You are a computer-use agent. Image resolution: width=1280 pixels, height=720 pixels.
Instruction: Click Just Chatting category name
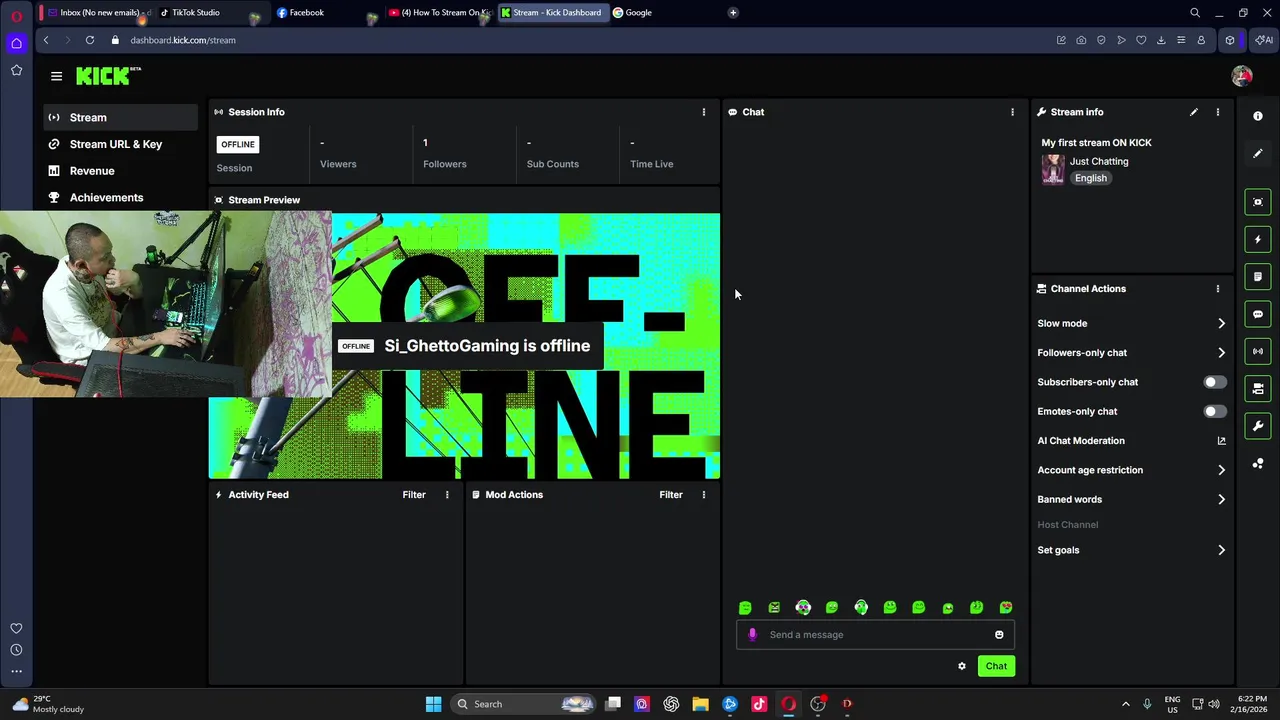(1099, 161)
